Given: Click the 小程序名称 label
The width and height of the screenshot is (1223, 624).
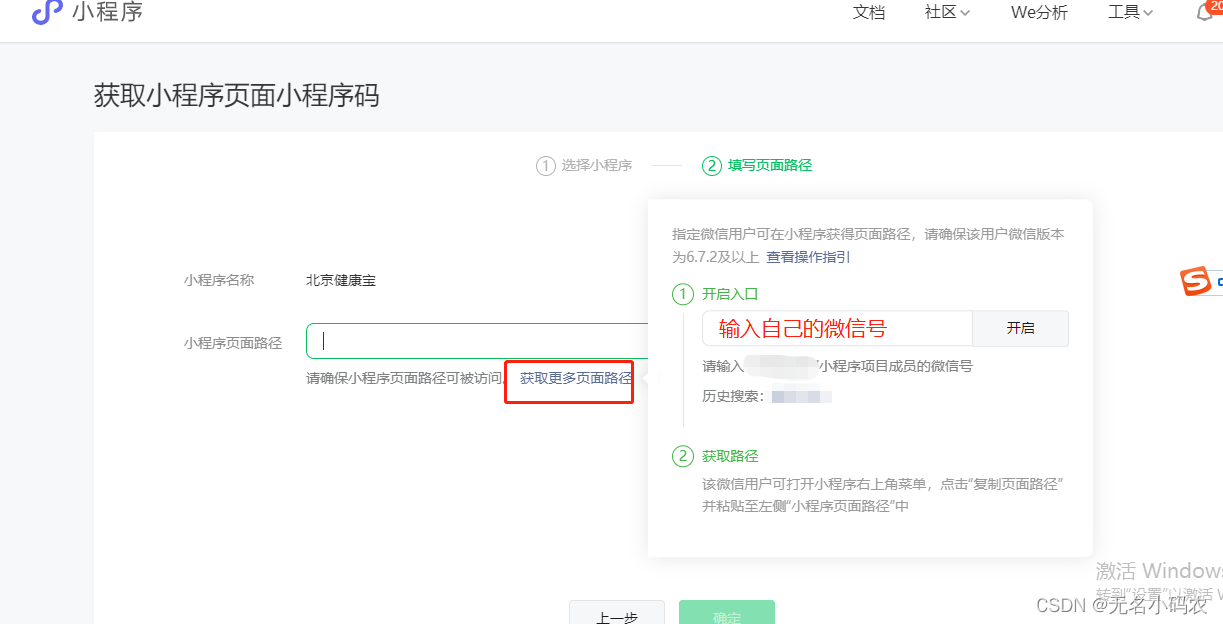Looking at the screenshot, I should [x=219, y=281].
